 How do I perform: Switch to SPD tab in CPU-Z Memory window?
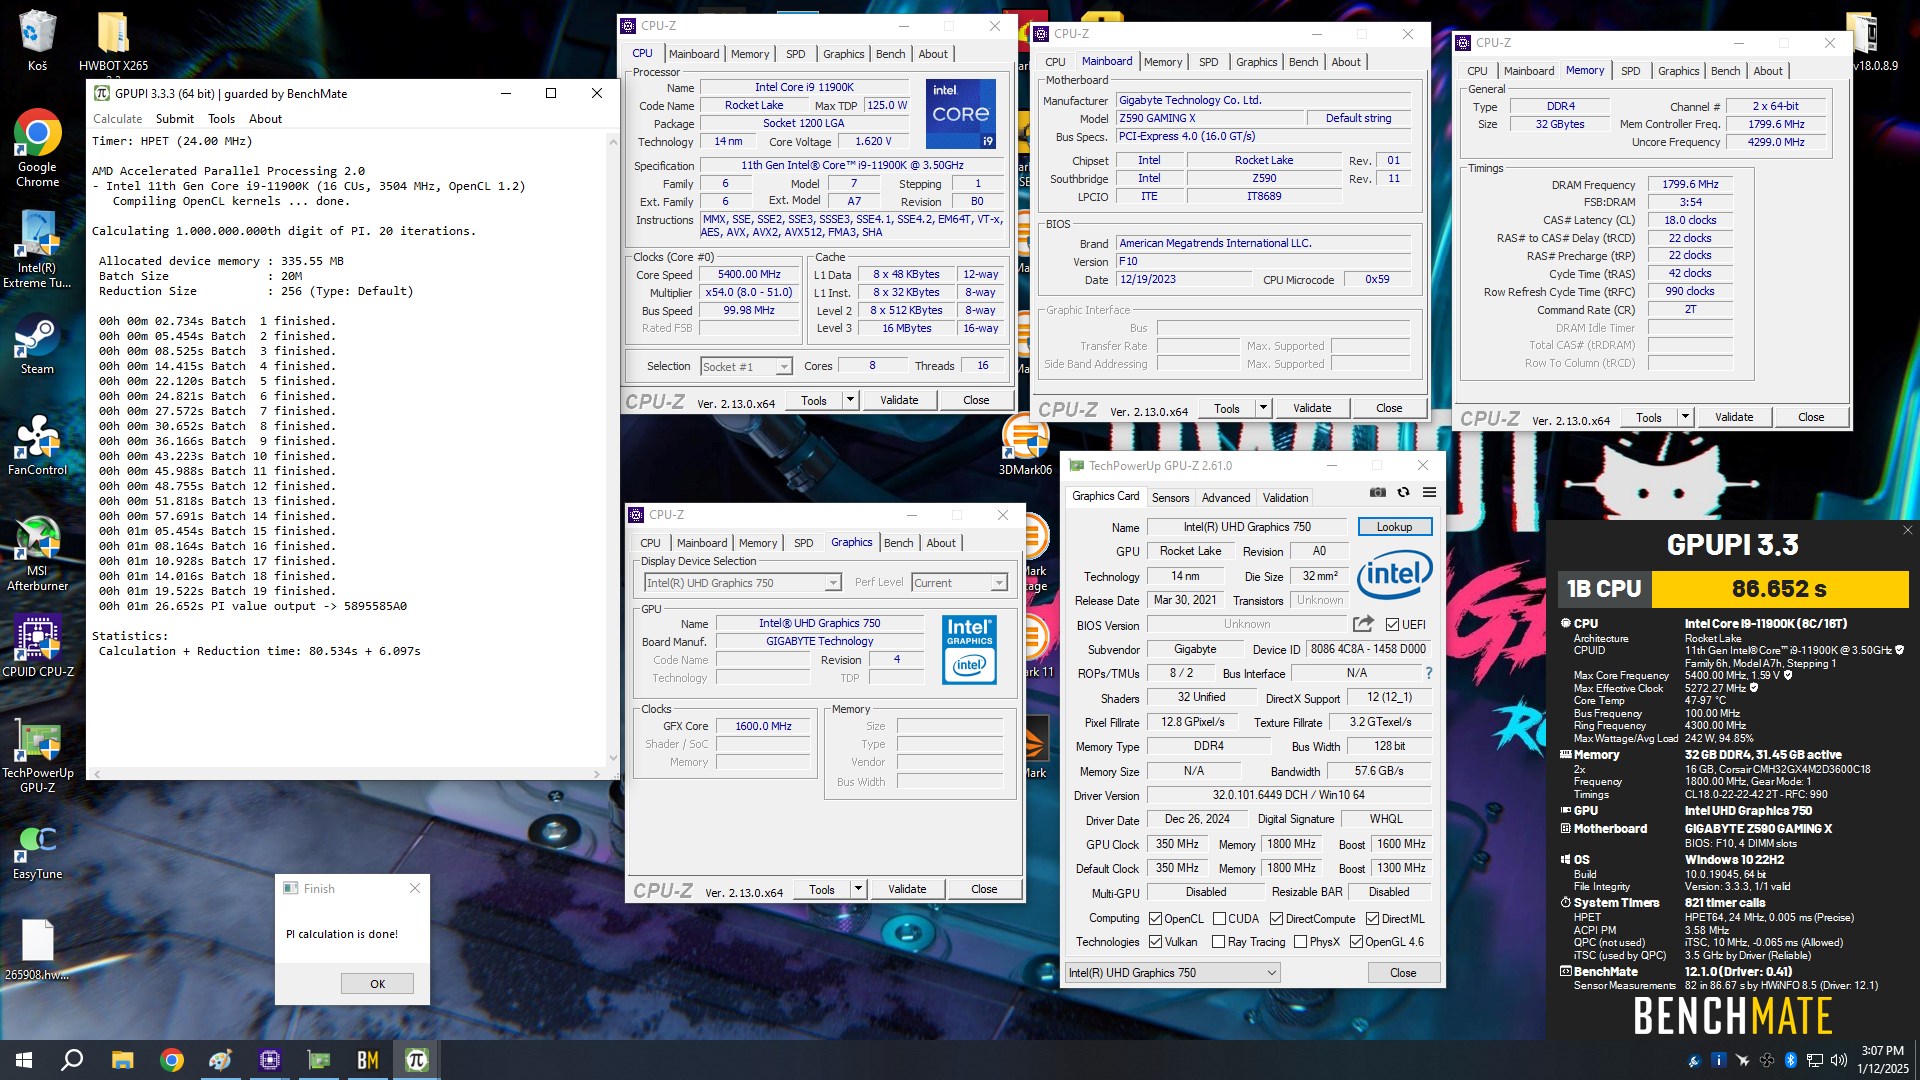1630,71
